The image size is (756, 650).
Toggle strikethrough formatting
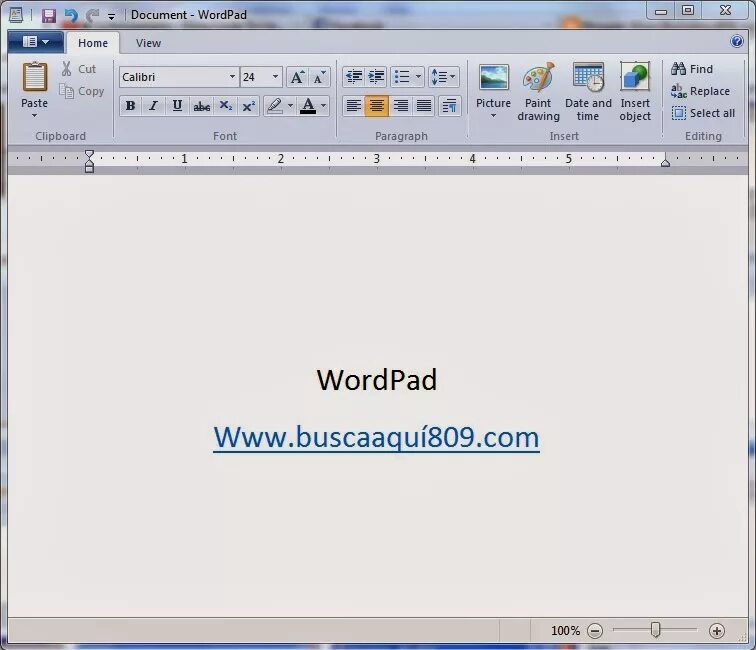coord(202,106)
